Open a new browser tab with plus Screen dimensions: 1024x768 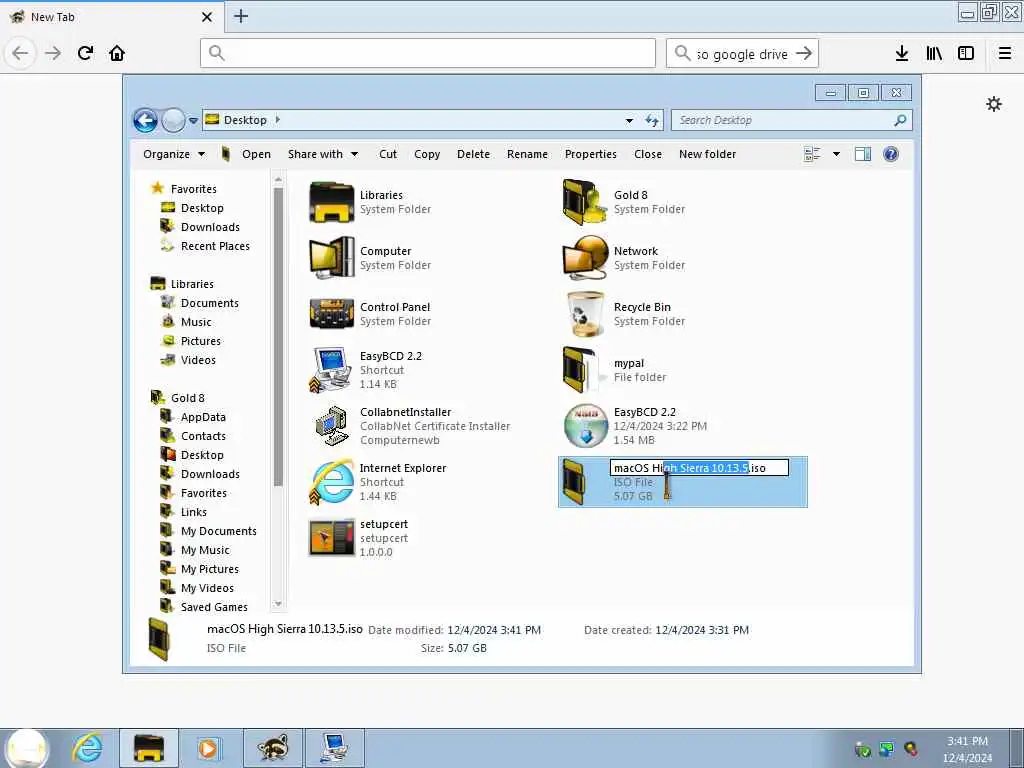click(241, 16)
